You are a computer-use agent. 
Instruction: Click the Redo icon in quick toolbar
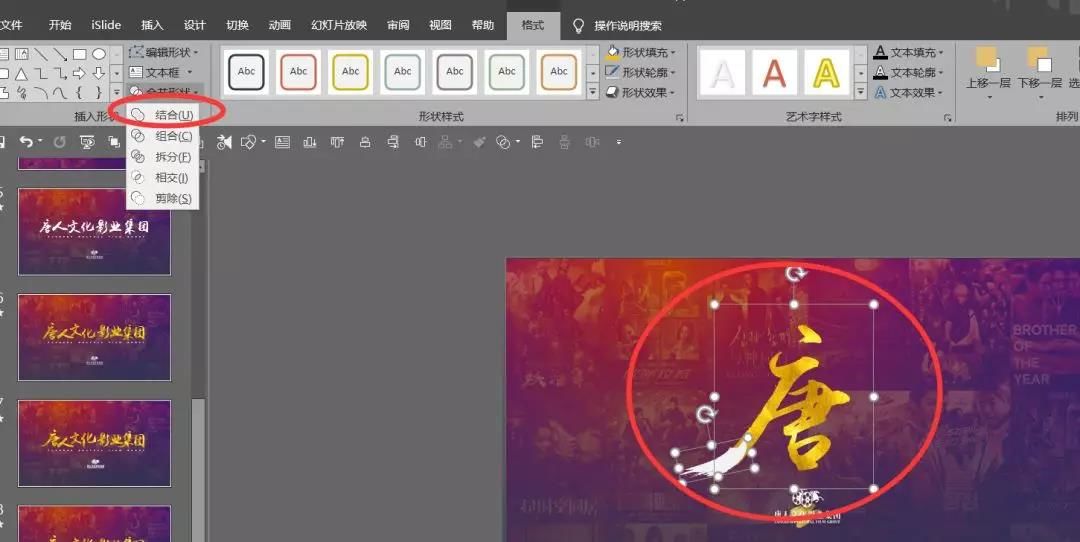click(60, 142)
